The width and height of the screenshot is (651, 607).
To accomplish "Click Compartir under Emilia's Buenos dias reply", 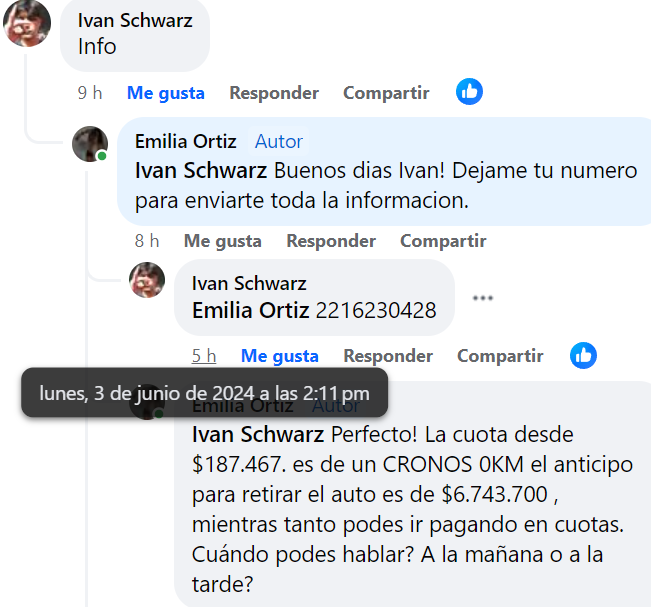I will (x=443, y=241).
